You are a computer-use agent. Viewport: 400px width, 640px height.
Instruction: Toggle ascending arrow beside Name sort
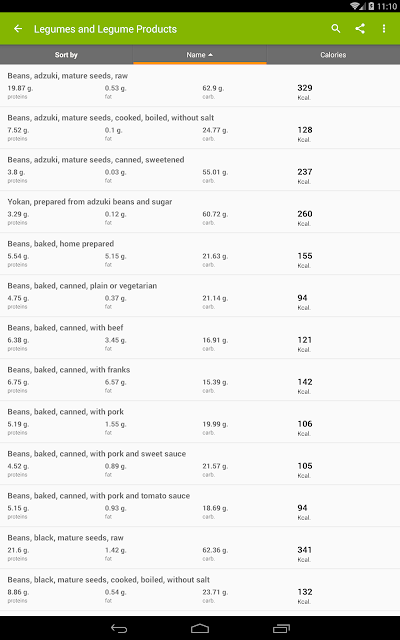click(x=211, y=55)
